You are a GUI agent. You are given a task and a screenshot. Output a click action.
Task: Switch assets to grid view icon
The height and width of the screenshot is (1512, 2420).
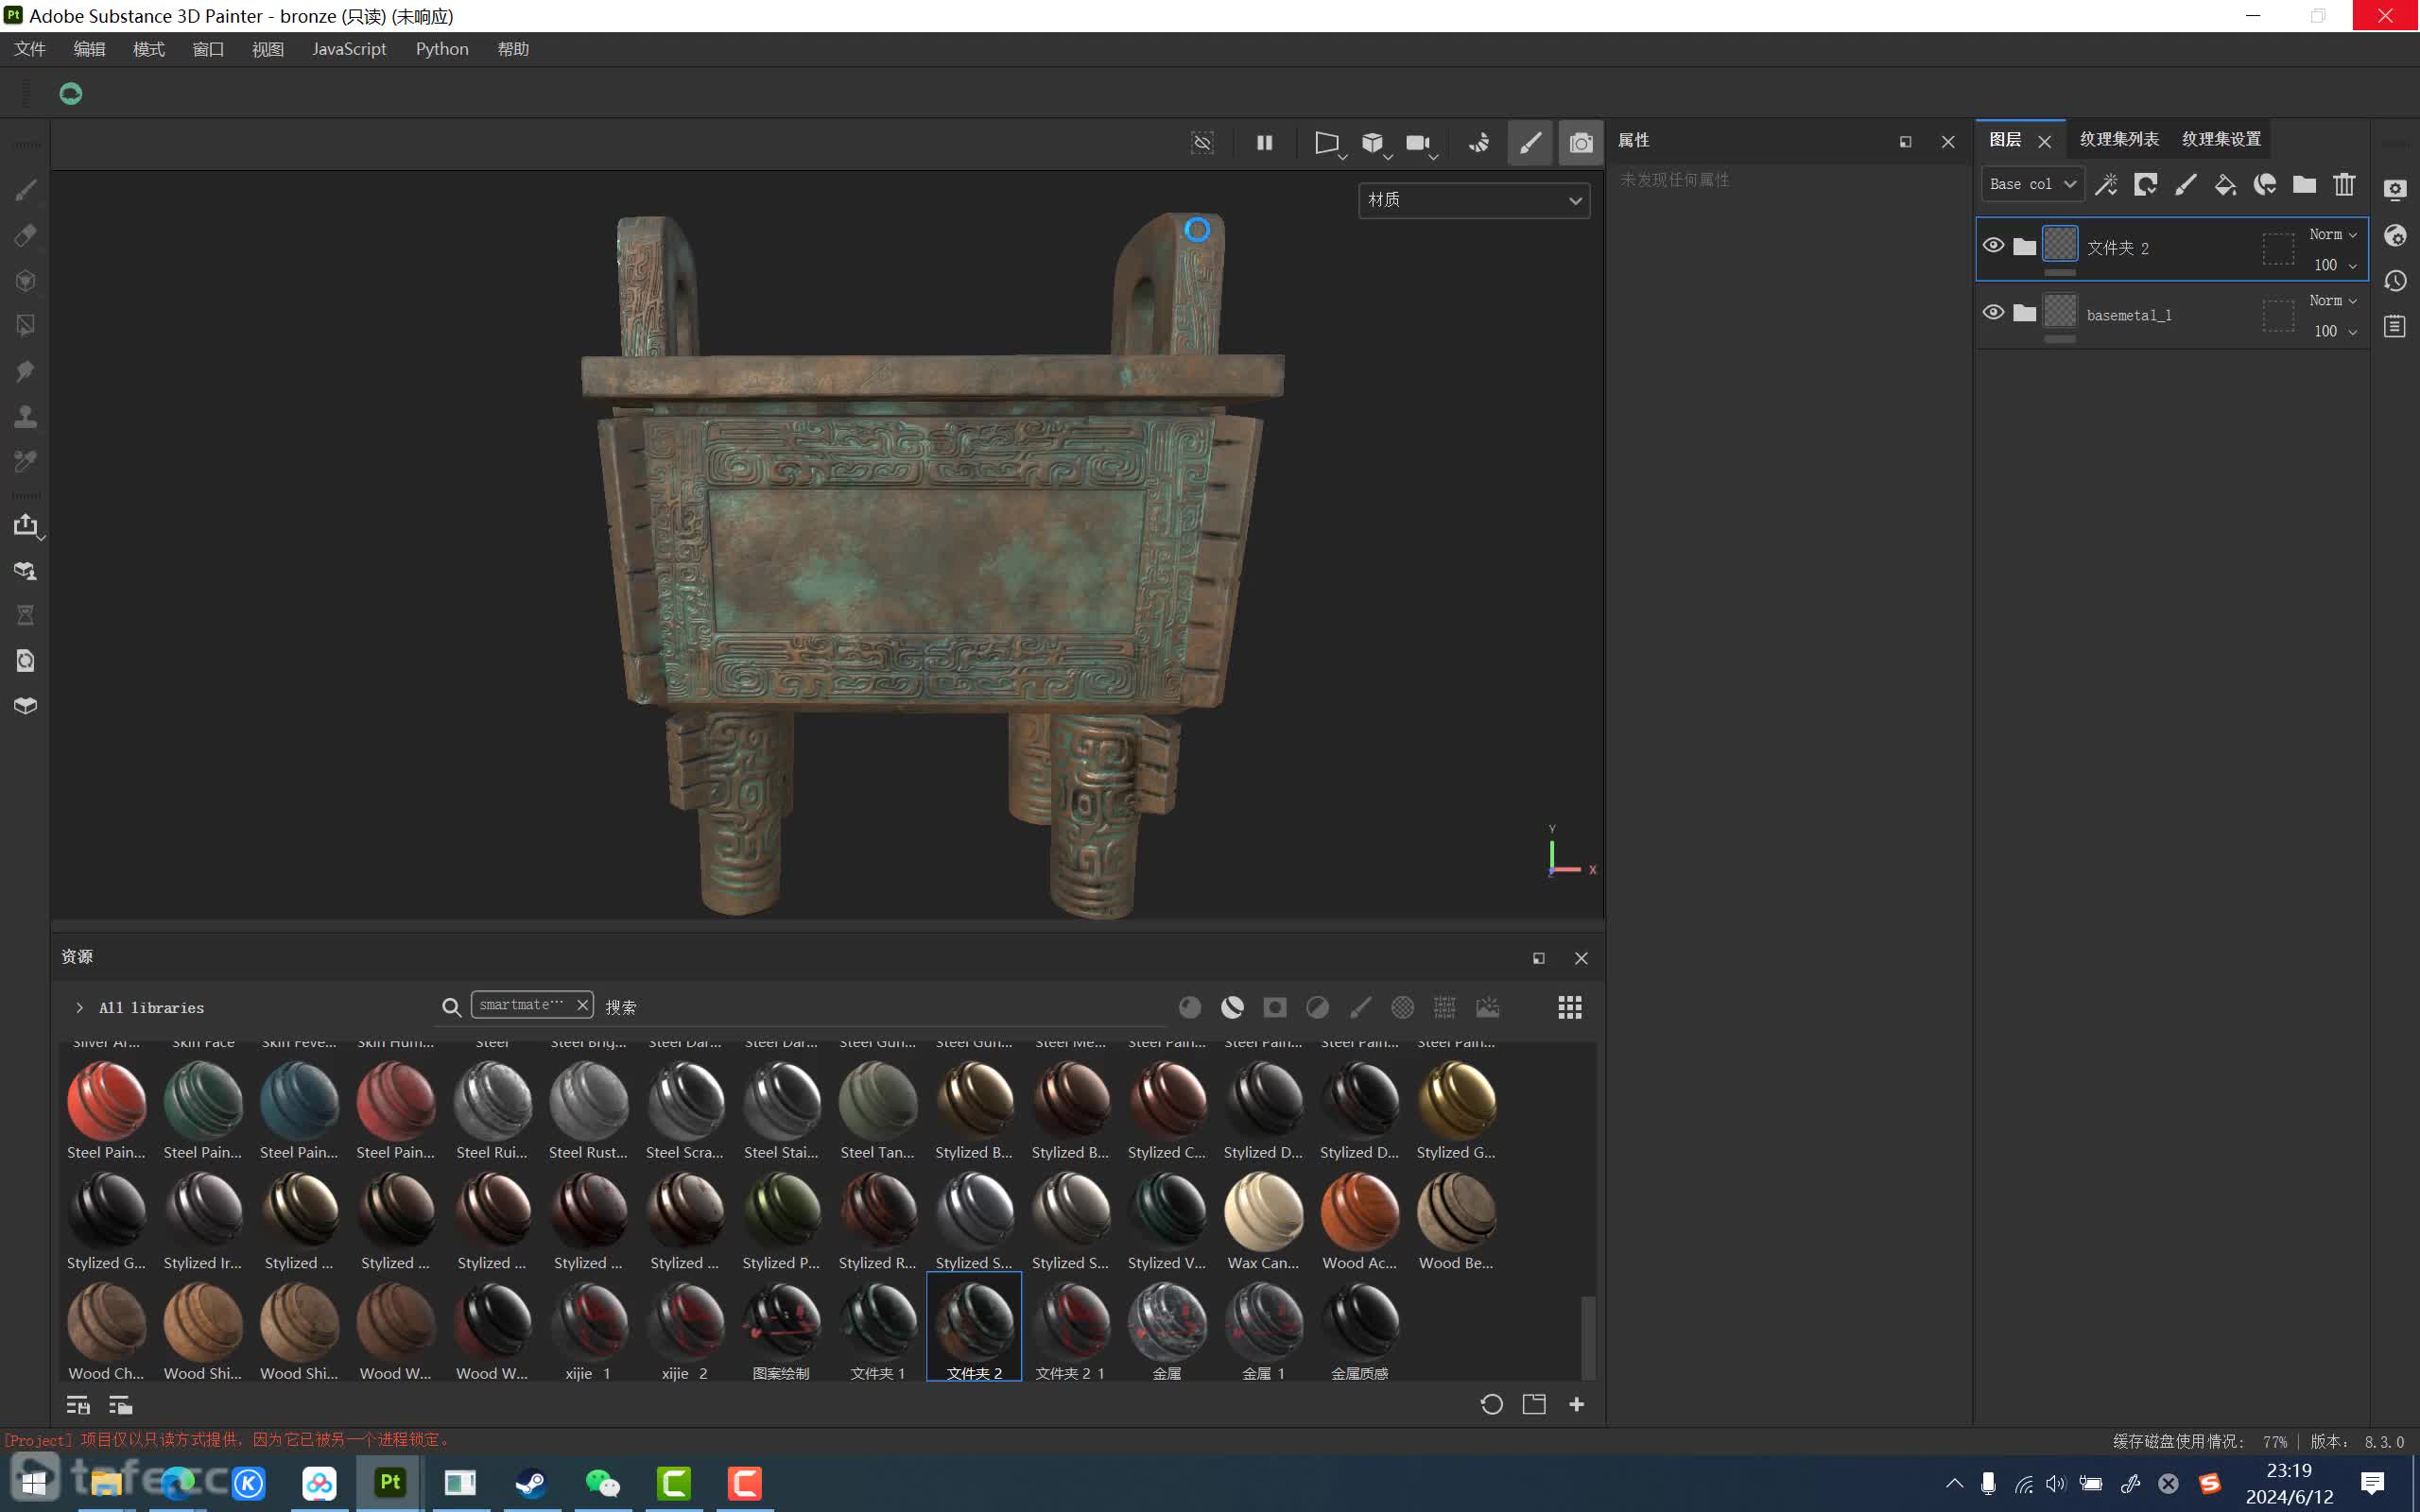click(x=1570, y=1008)
